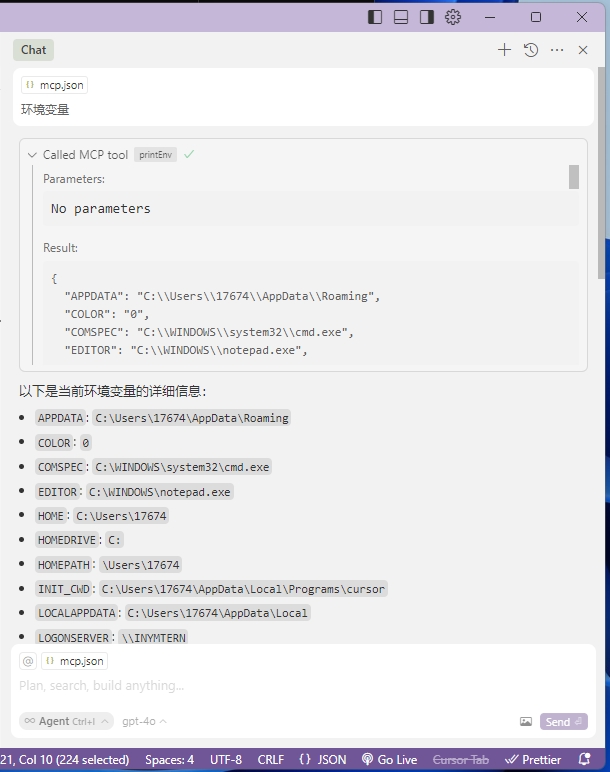
Task: Focus the Plan, search, build anything input
Action: tap(303, 685)
